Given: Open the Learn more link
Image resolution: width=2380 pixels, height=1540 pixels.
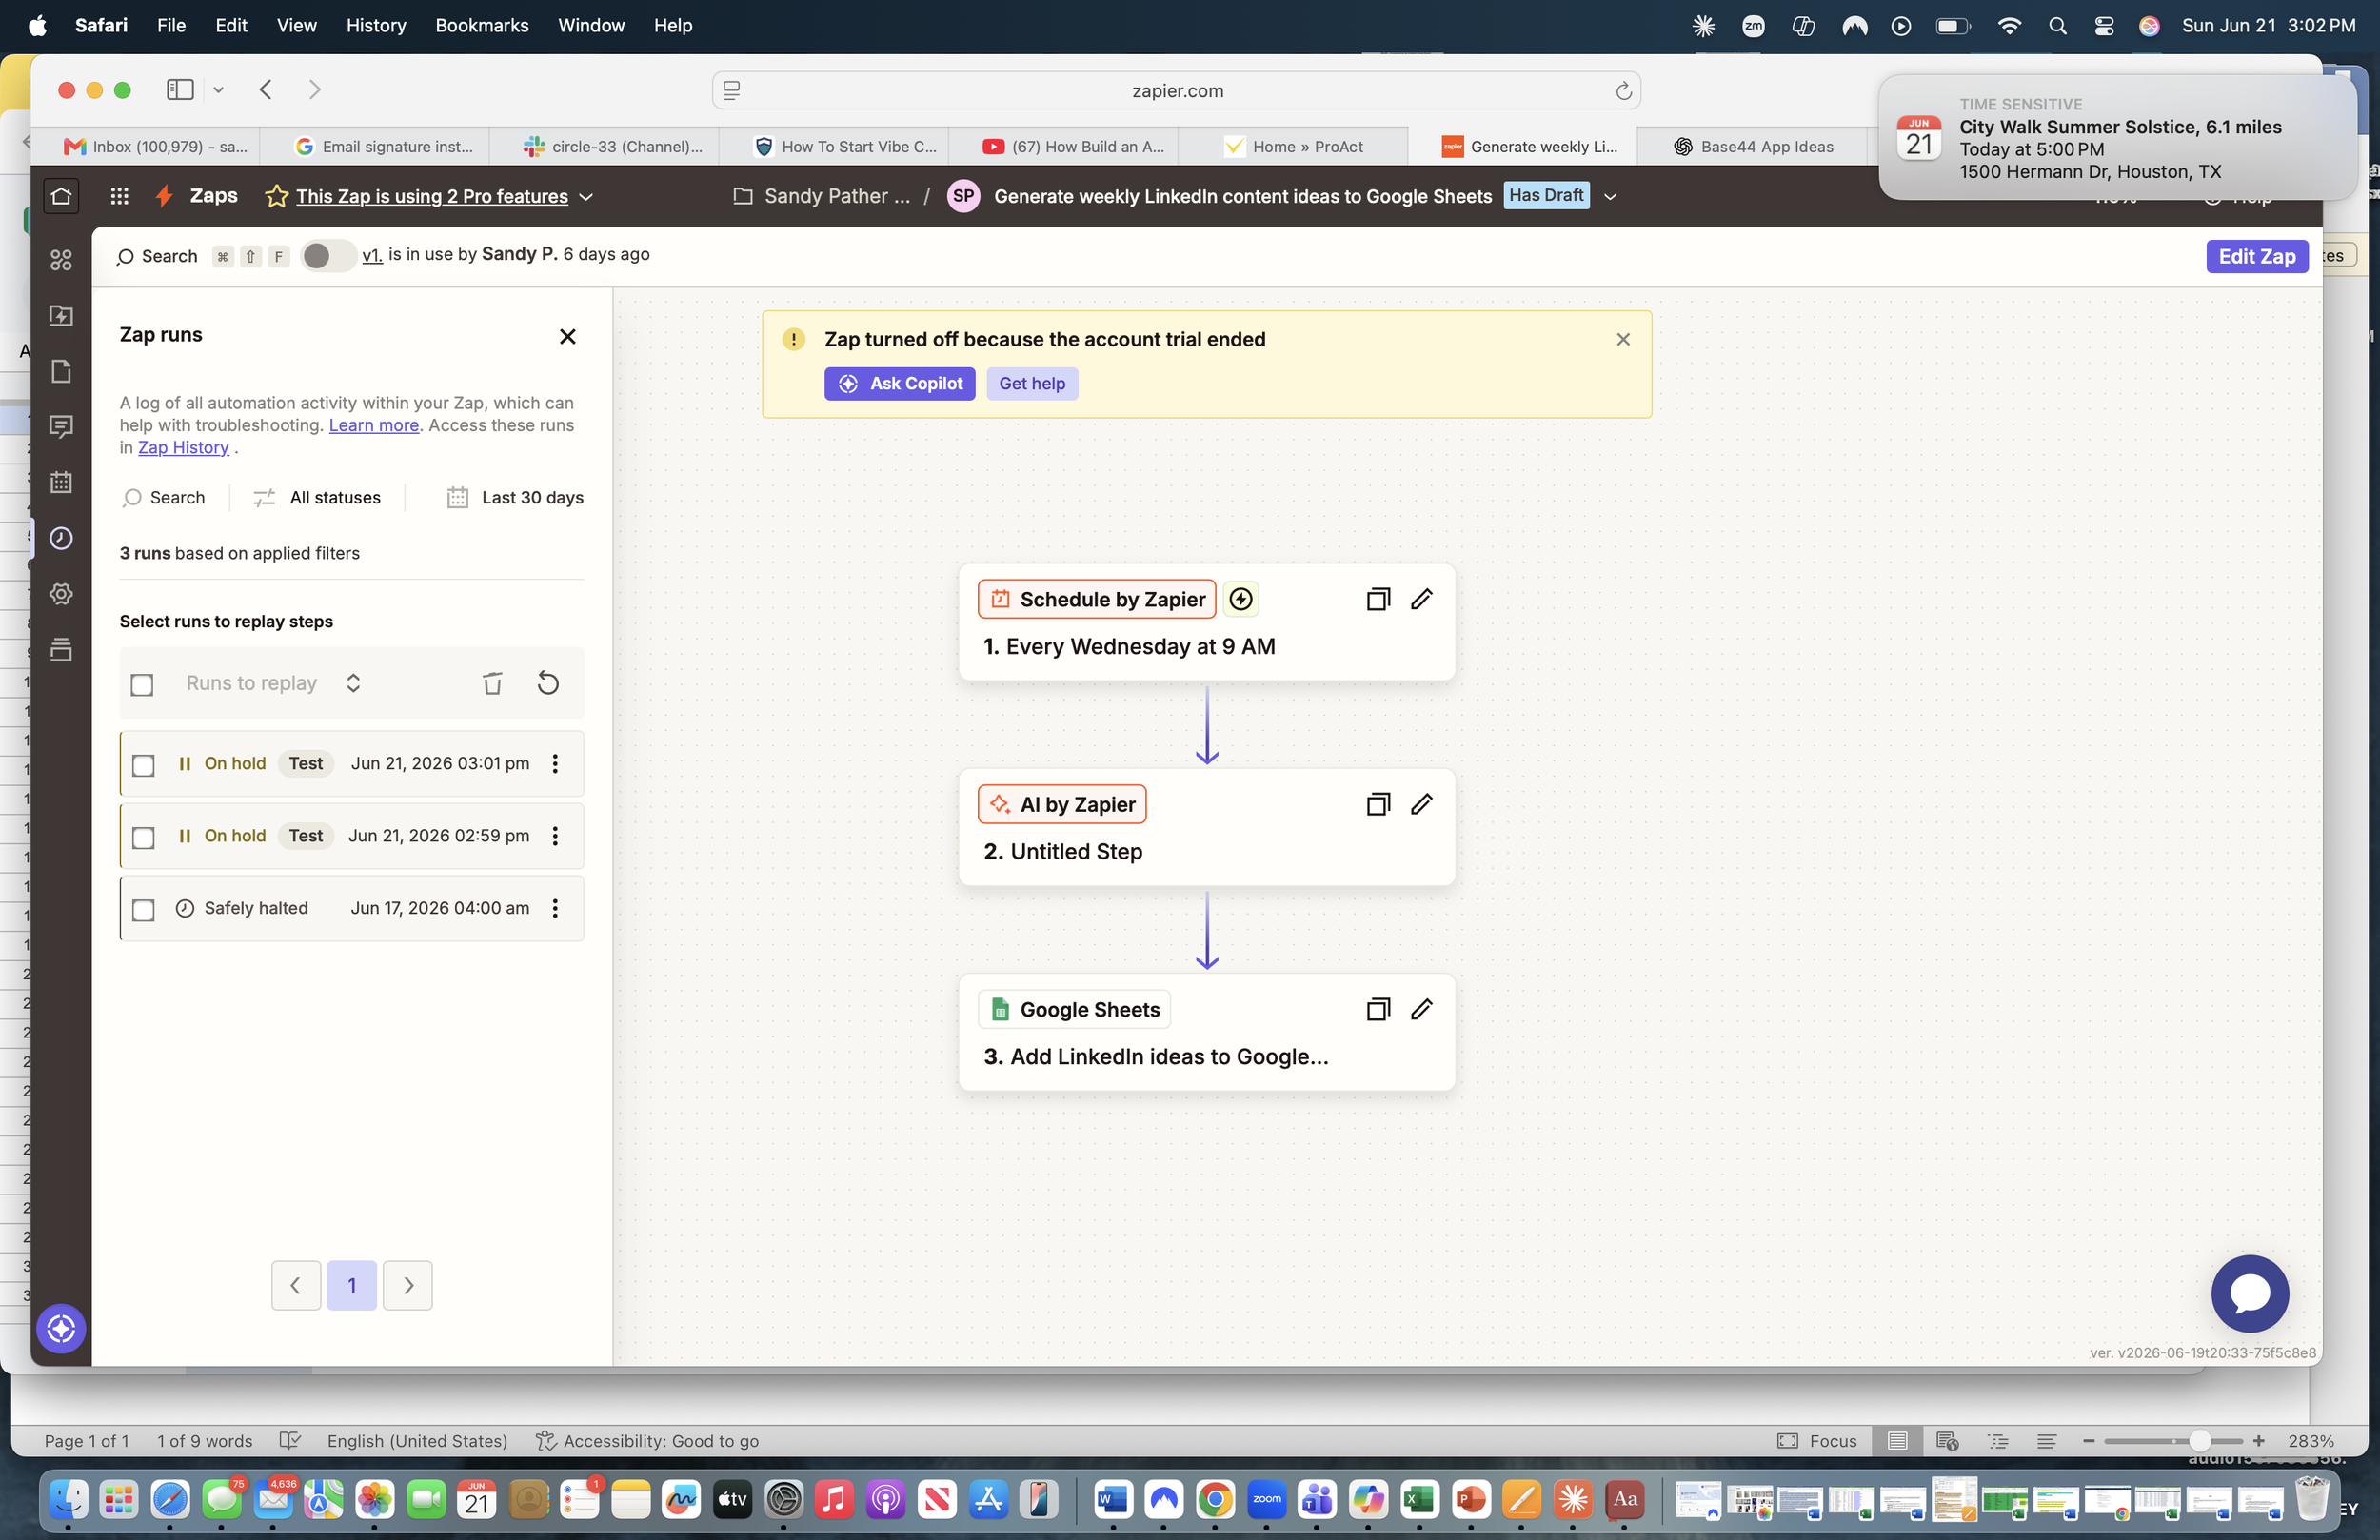Looking at the screenshot, I should tap(374, 425).
